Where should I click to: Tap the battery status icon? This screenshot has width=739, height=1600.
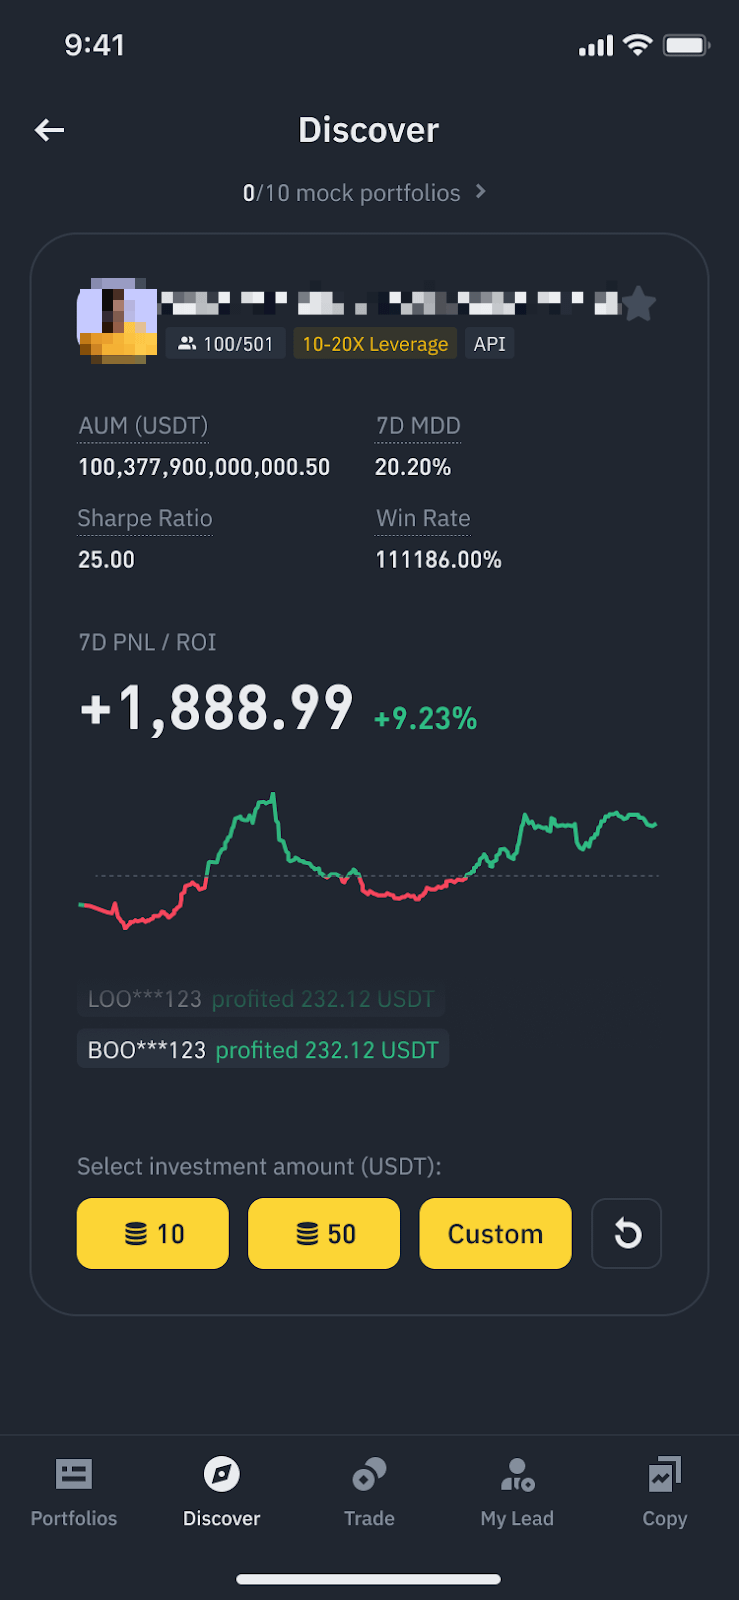point(687,45)
